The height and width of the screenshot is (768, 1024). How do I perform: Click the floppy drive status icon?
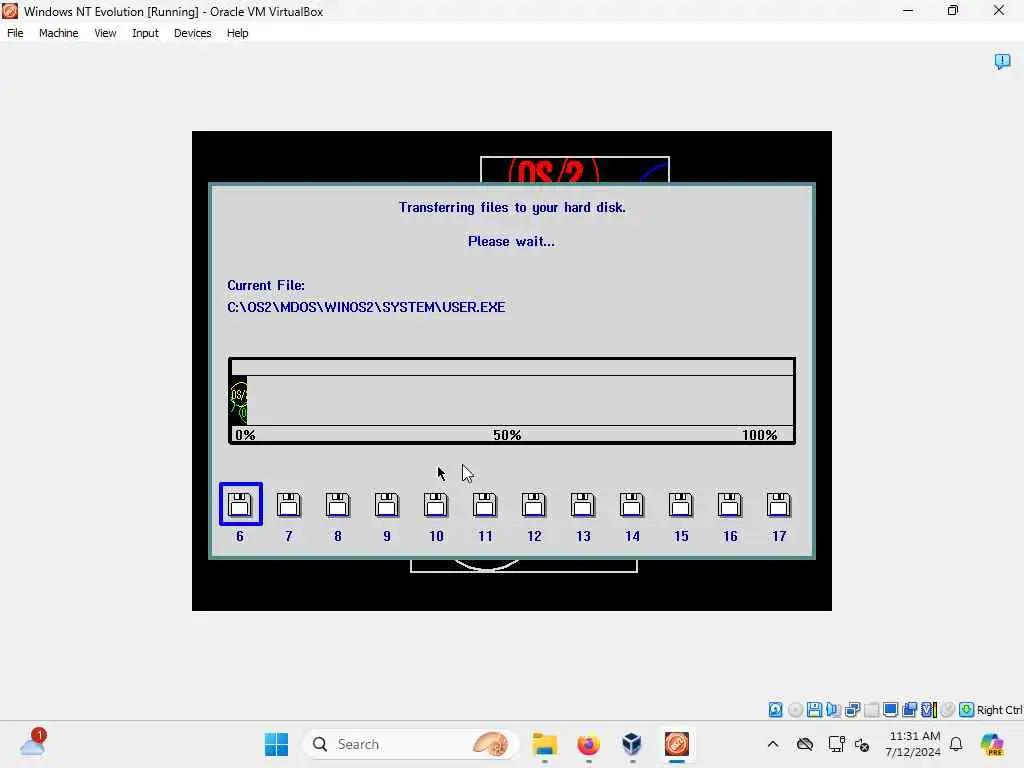(x=814, y=709)
